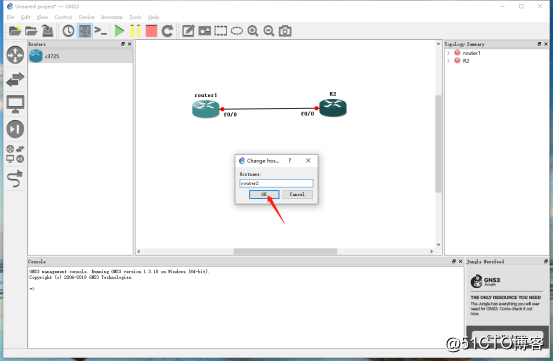Close the Change hostname dialog
The image size is (554, 362).
308,161
